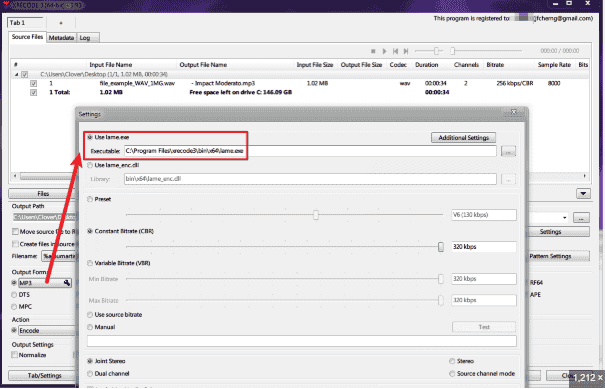Click the Additional Settings button
605x389 pixels.
click(463, 138)
